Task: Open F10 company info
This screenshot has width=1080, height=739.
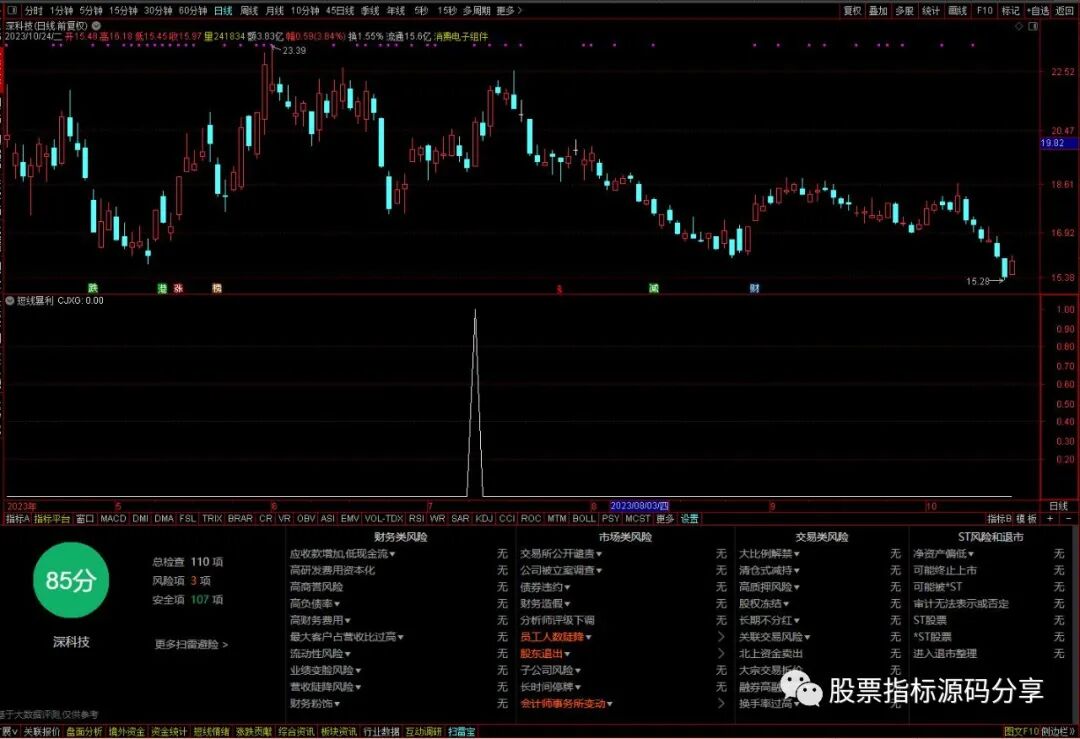Action: [x=984, y=10]
